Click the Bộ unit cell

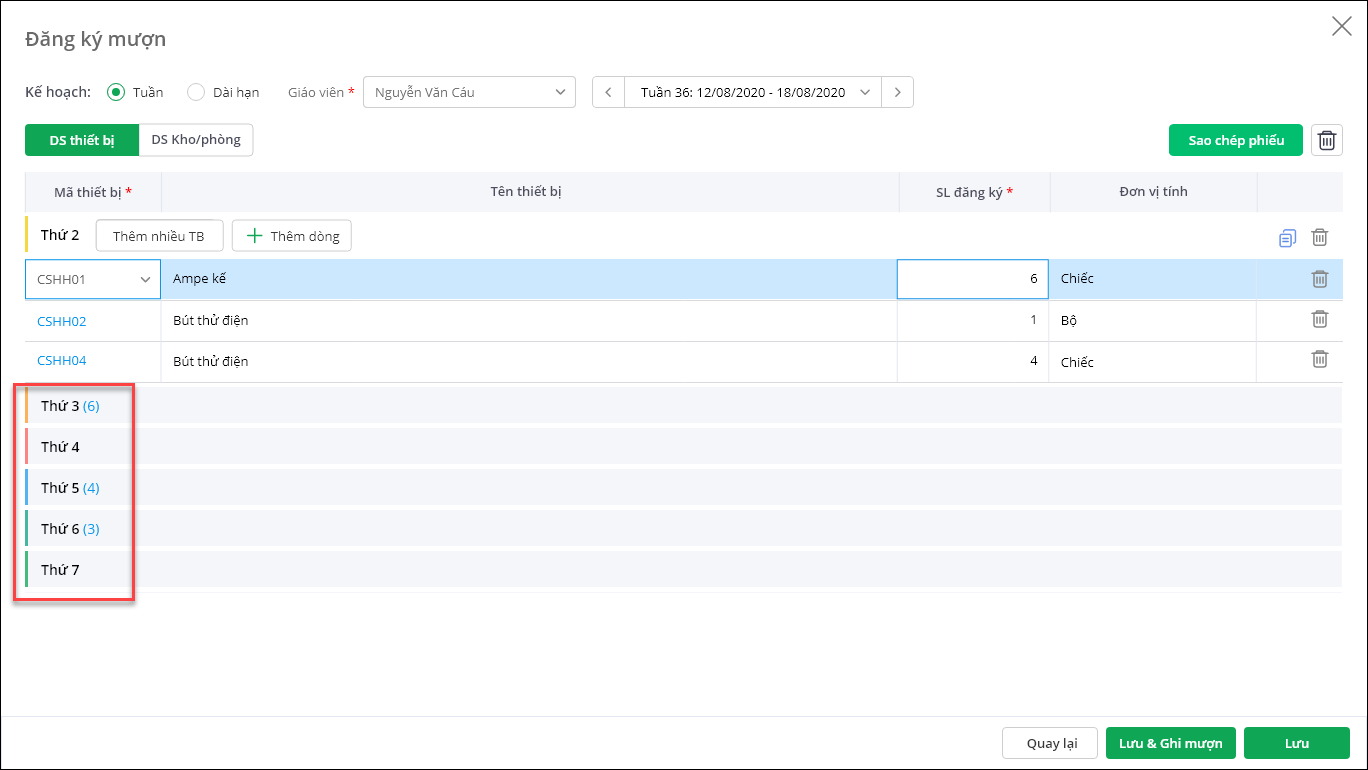1153,321
